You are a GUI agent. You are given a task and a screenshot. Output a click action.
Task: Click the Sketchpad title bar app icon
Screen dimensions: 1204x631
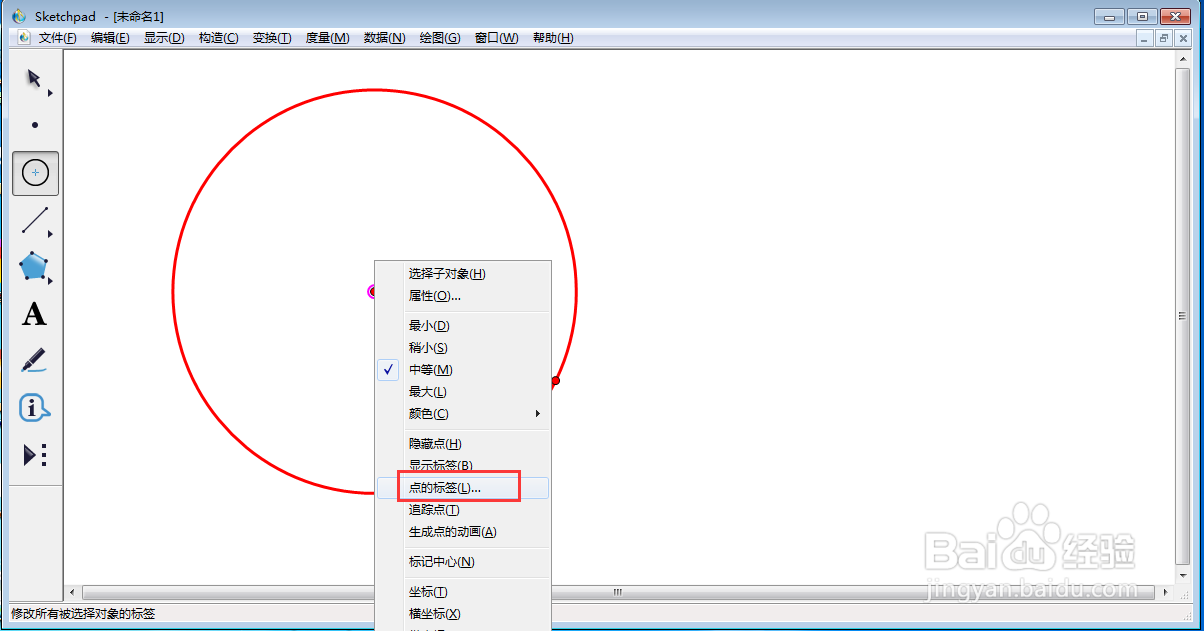(19, 16)
